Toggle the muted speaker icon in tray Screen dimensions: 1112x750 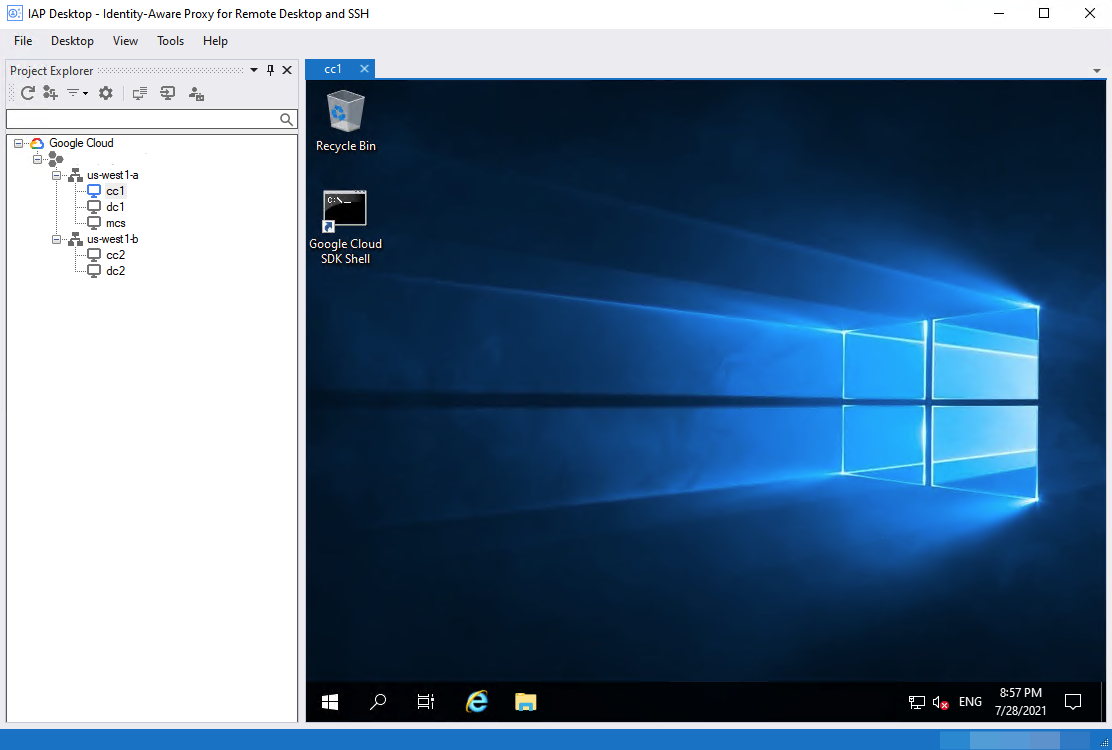[940, 702]
